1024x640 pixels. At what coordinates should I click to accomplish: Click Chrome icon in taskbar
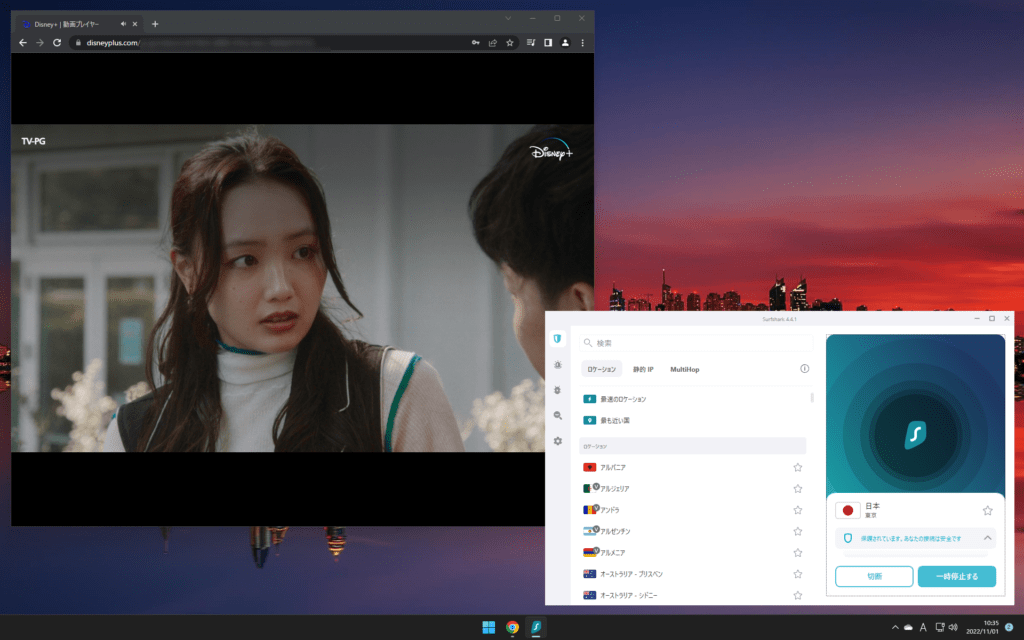(x=512, y=627)
